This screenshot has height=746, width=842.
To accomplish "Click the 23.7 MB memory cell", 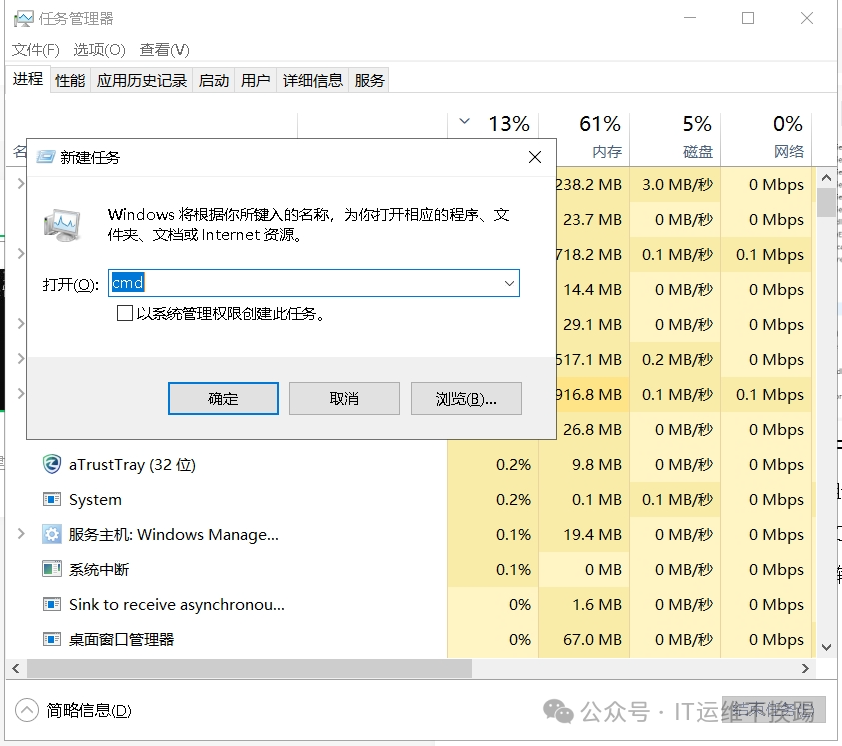I will pyautogui.click(x=593, y=219).
